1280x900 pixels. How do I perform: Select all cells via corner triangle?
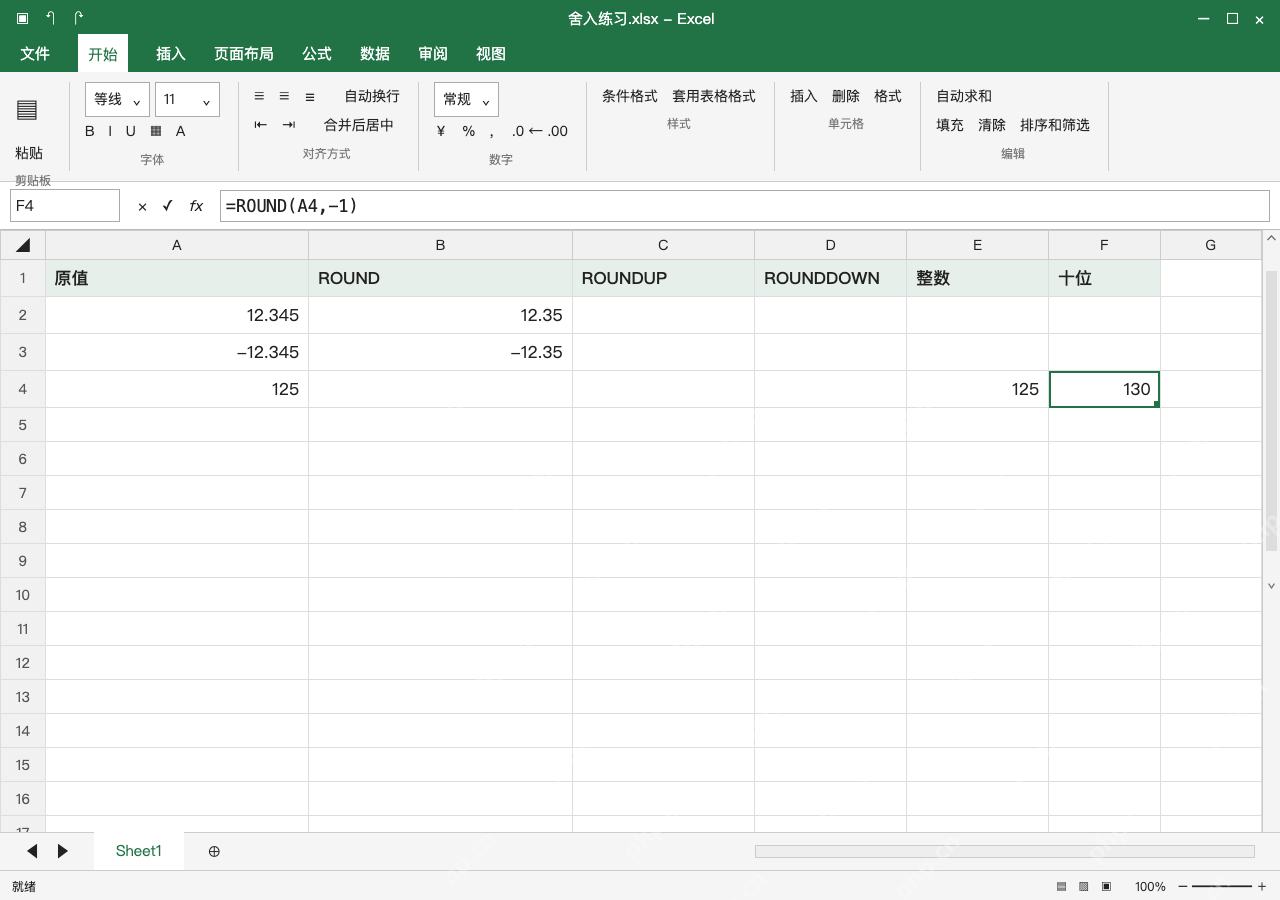coord(23,245)
